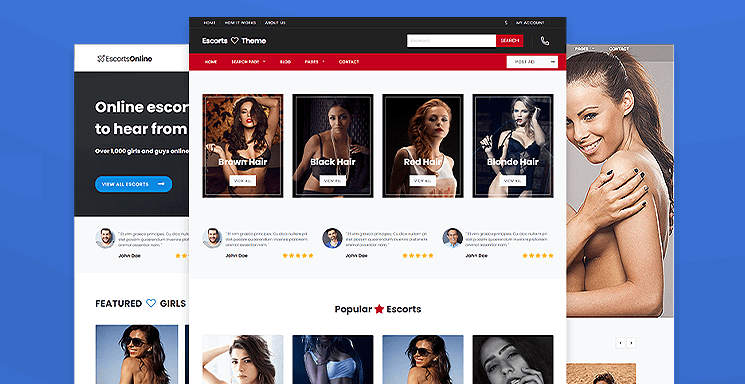Click the View All Escorts button

point(134,184)
